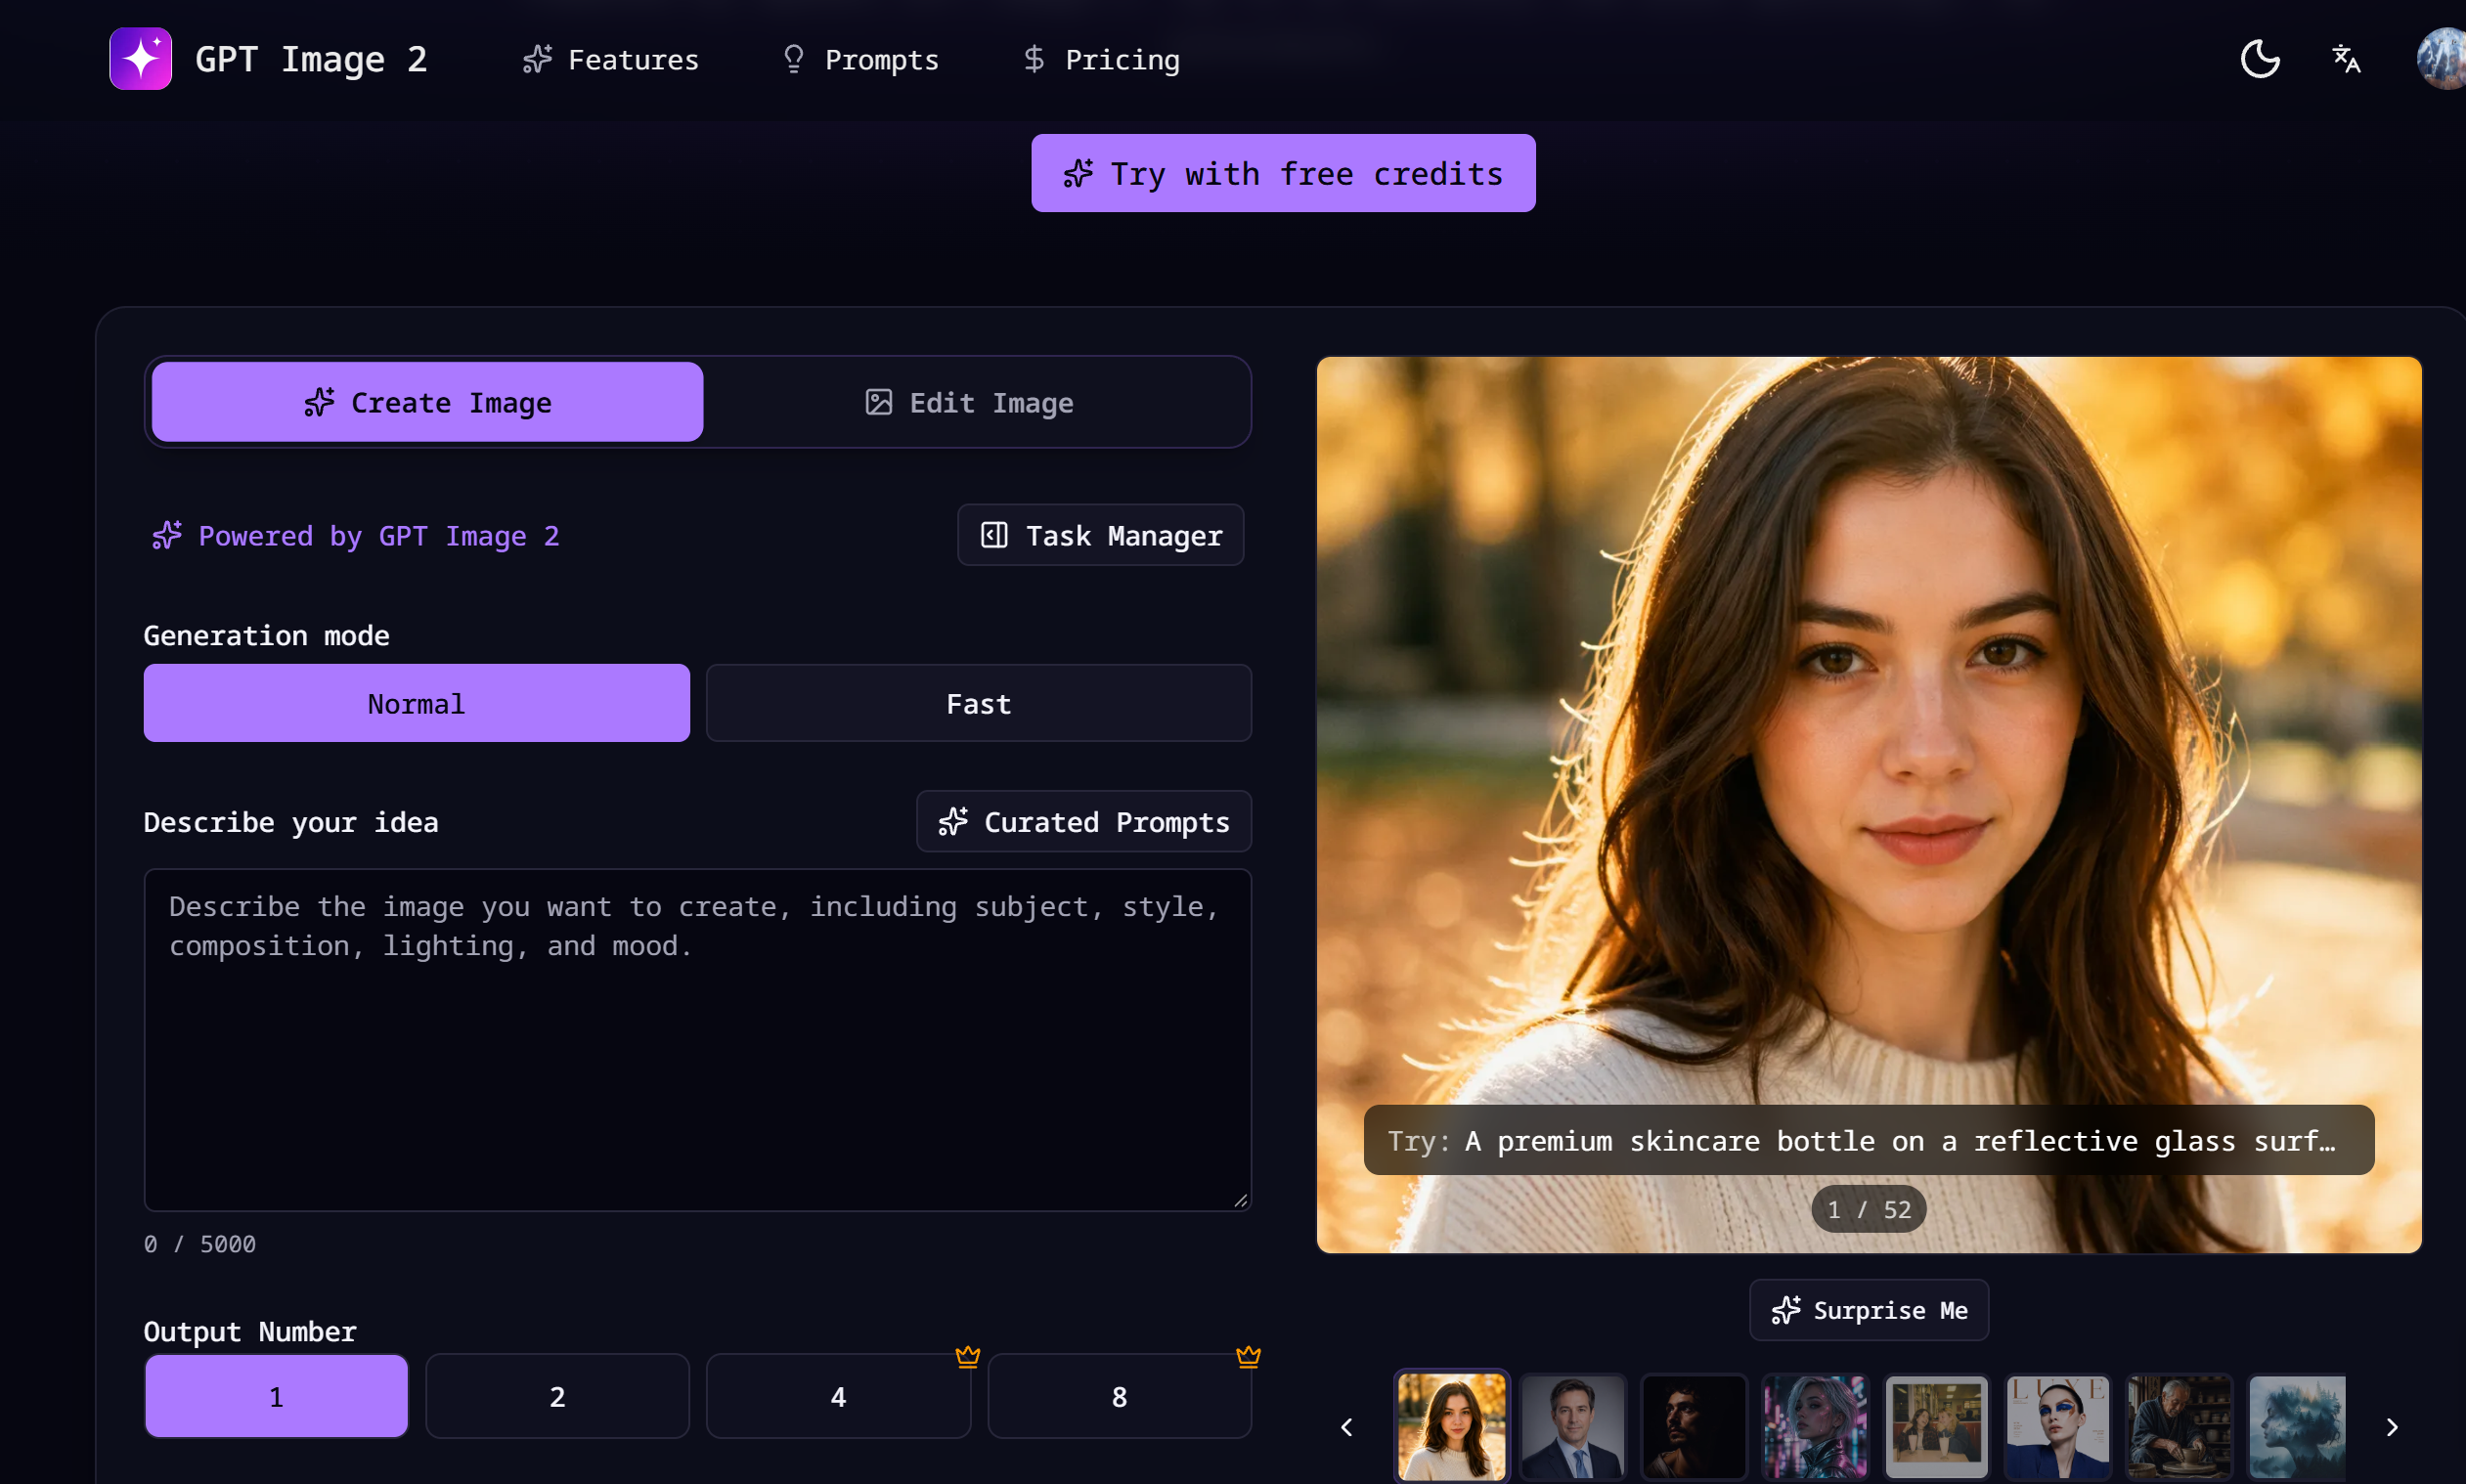Select the autumn woman portrait thumbnail
The image size is (2466, 1484).
coord(1451,1427)
